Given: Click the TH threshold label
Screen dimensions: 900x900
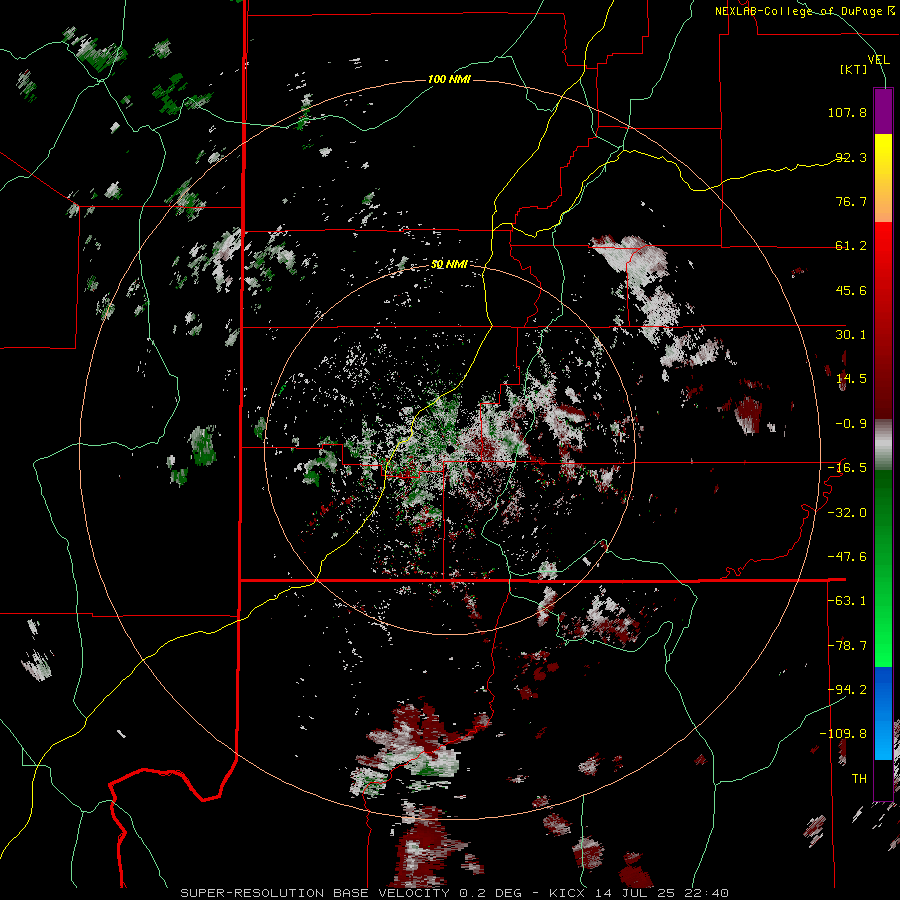Looking at the screenshot, I should coord(859,778).
